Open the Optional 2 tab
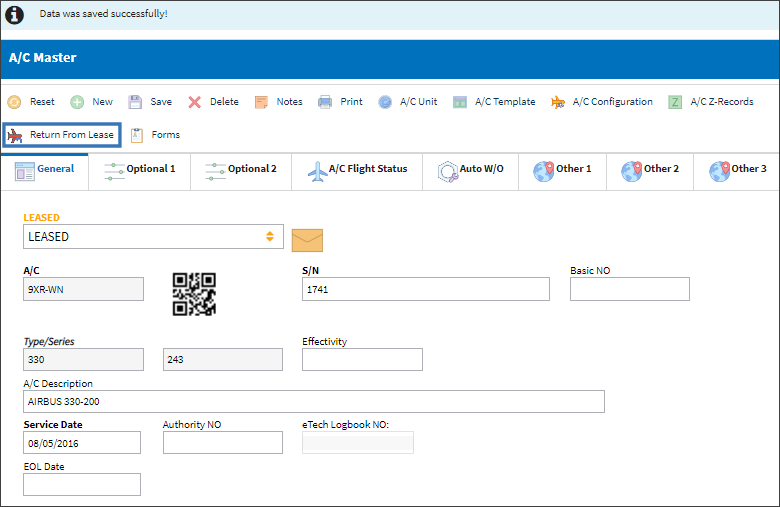 click(241, 171)
